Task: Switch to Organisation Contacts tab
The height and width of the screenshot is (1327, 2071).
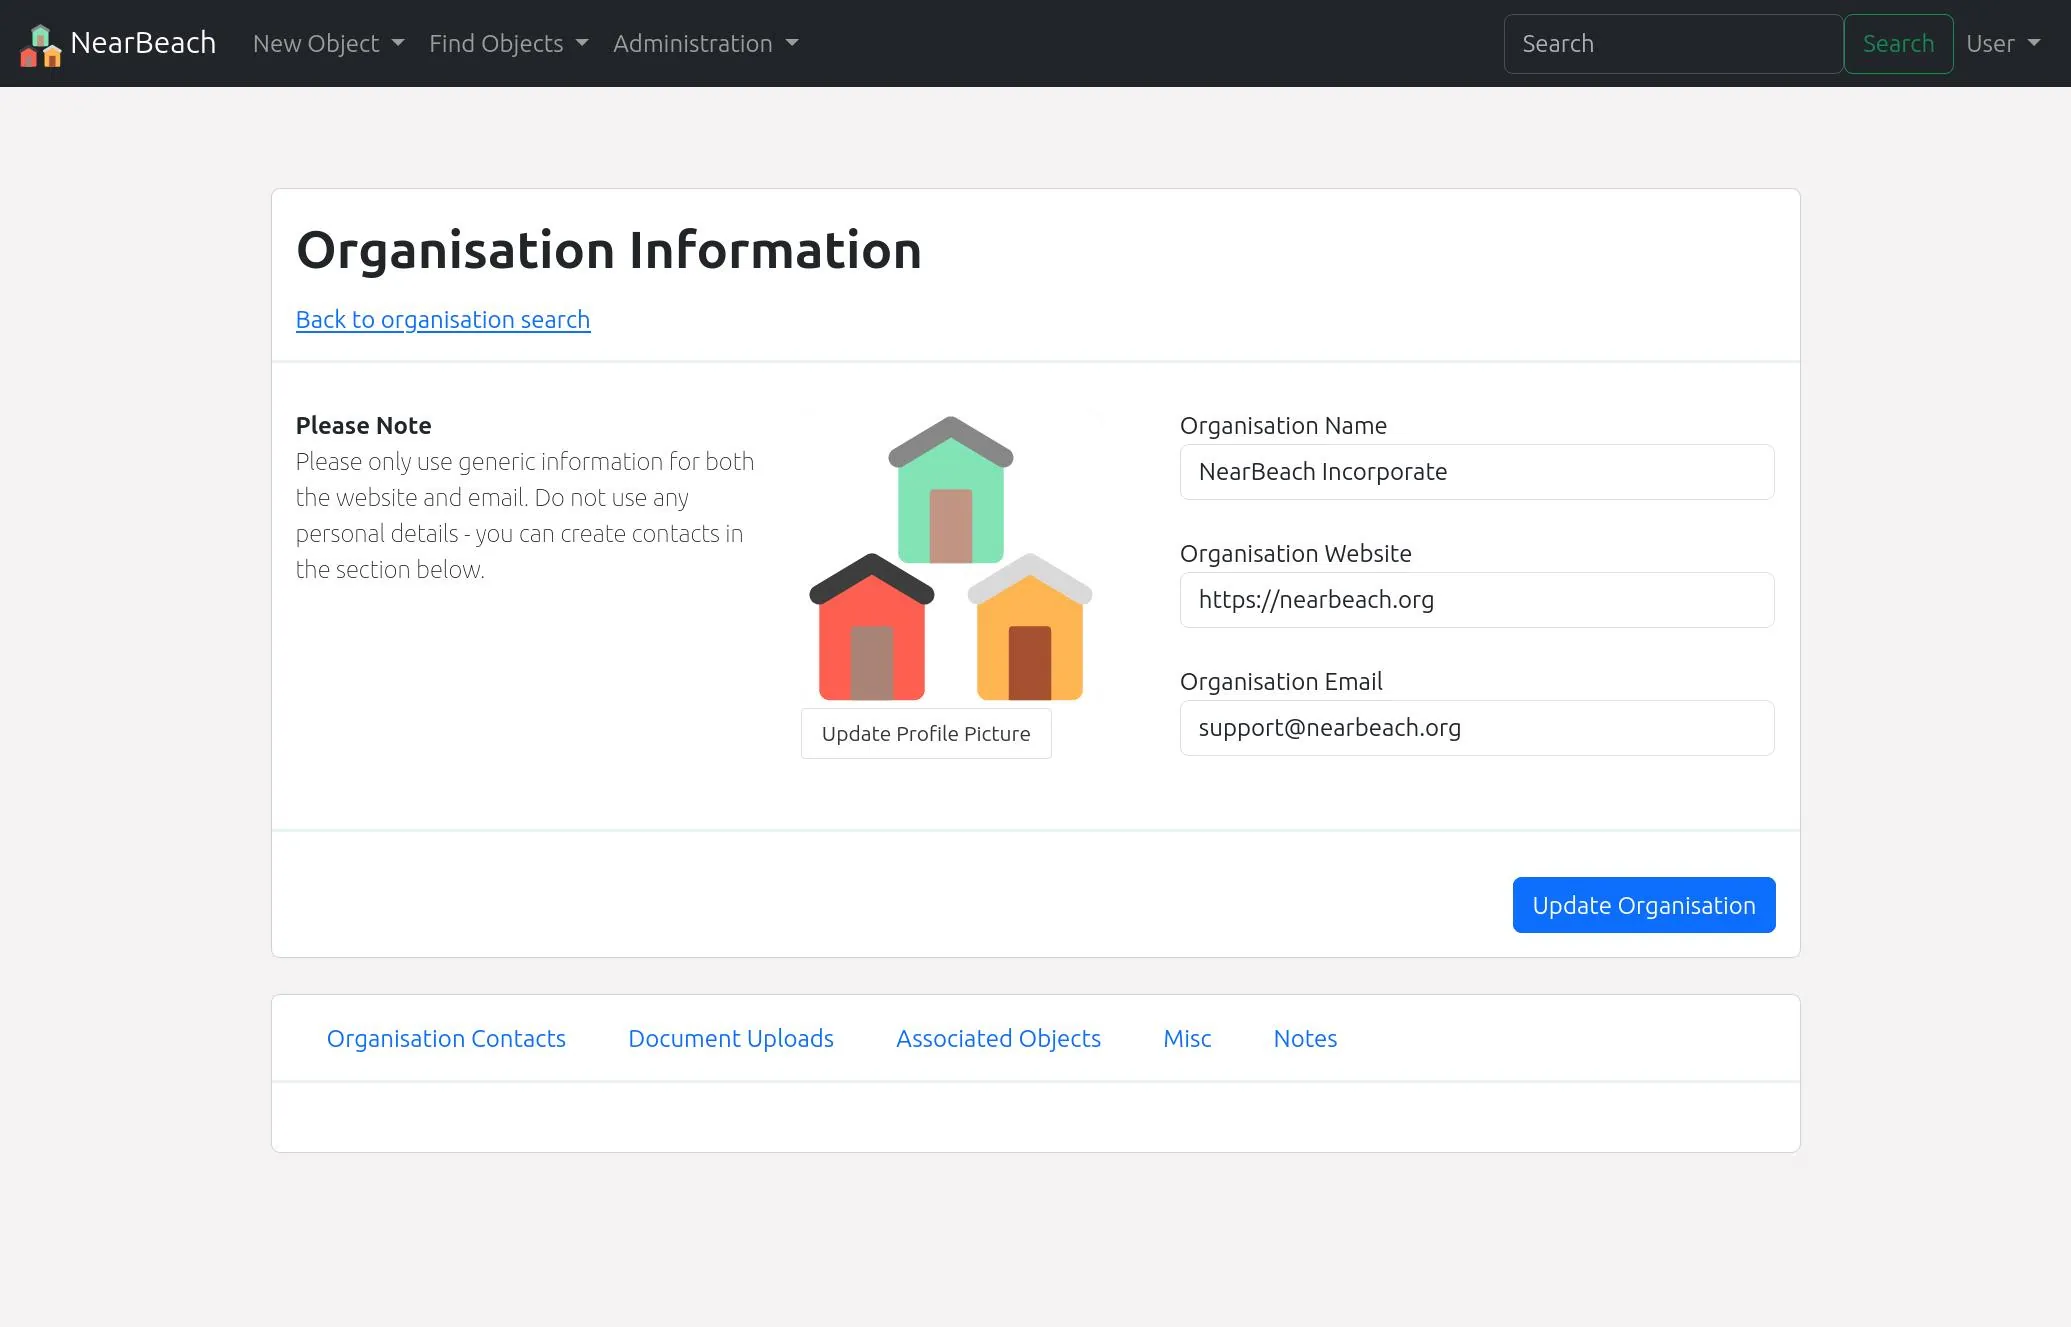Action: [x=446, y=1038]
